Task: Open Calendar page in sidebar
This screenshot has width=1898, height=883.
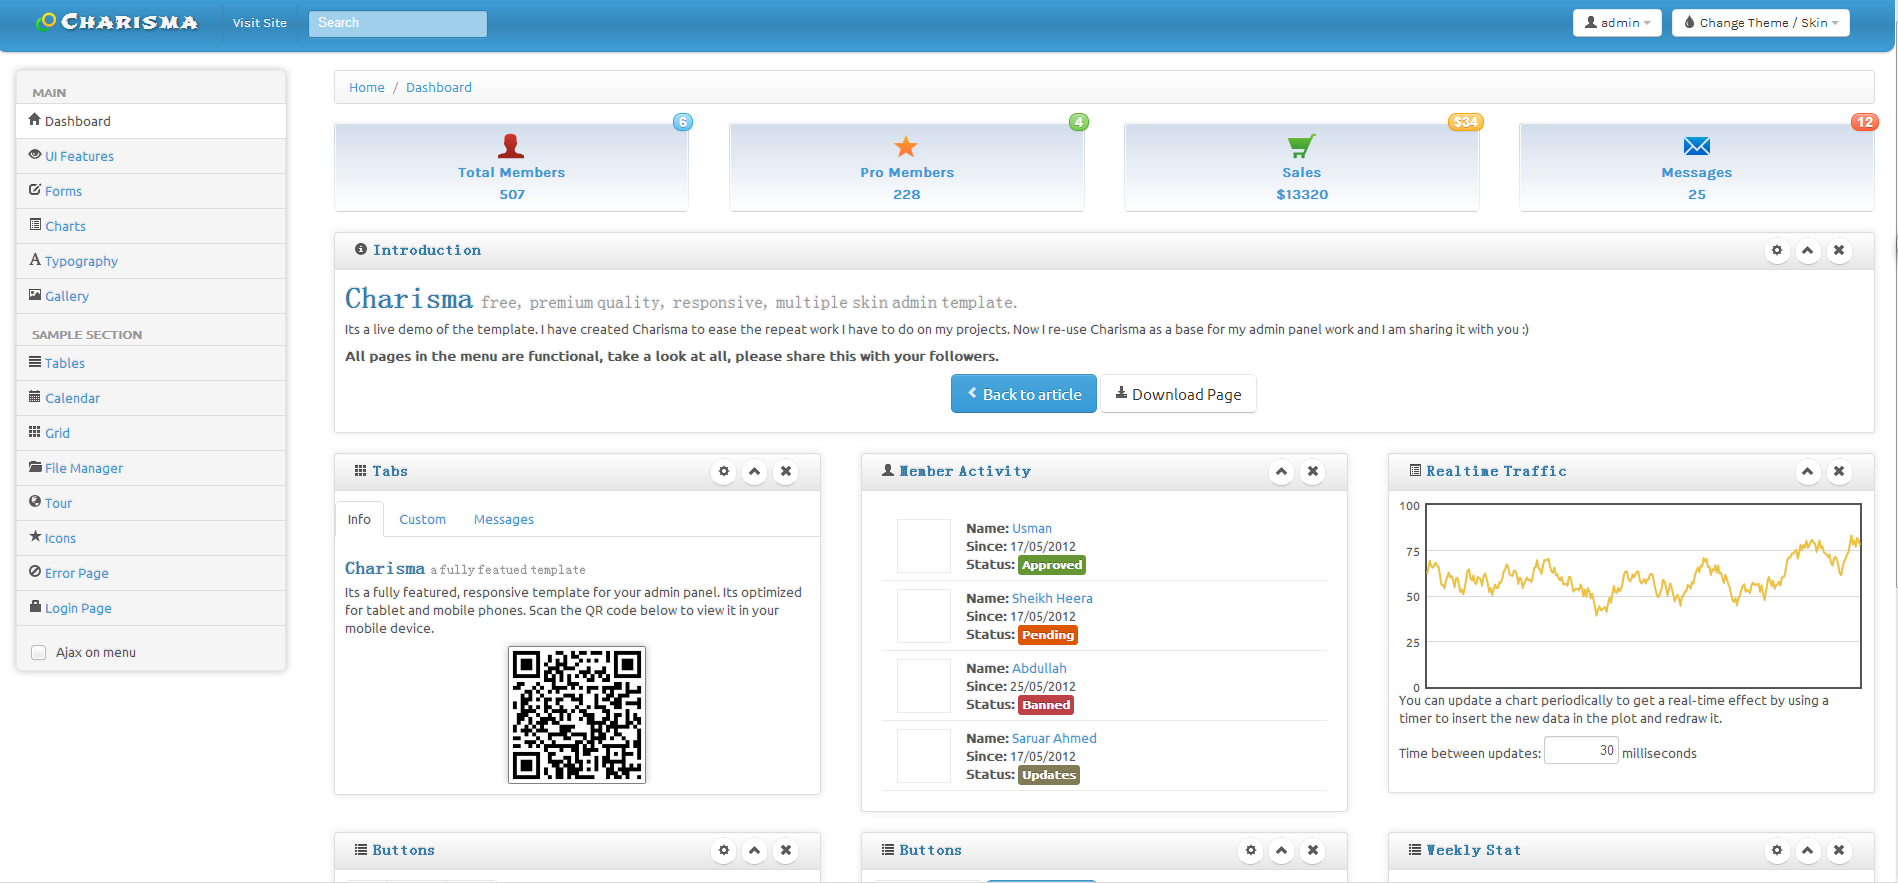Action: pos(151,398)
